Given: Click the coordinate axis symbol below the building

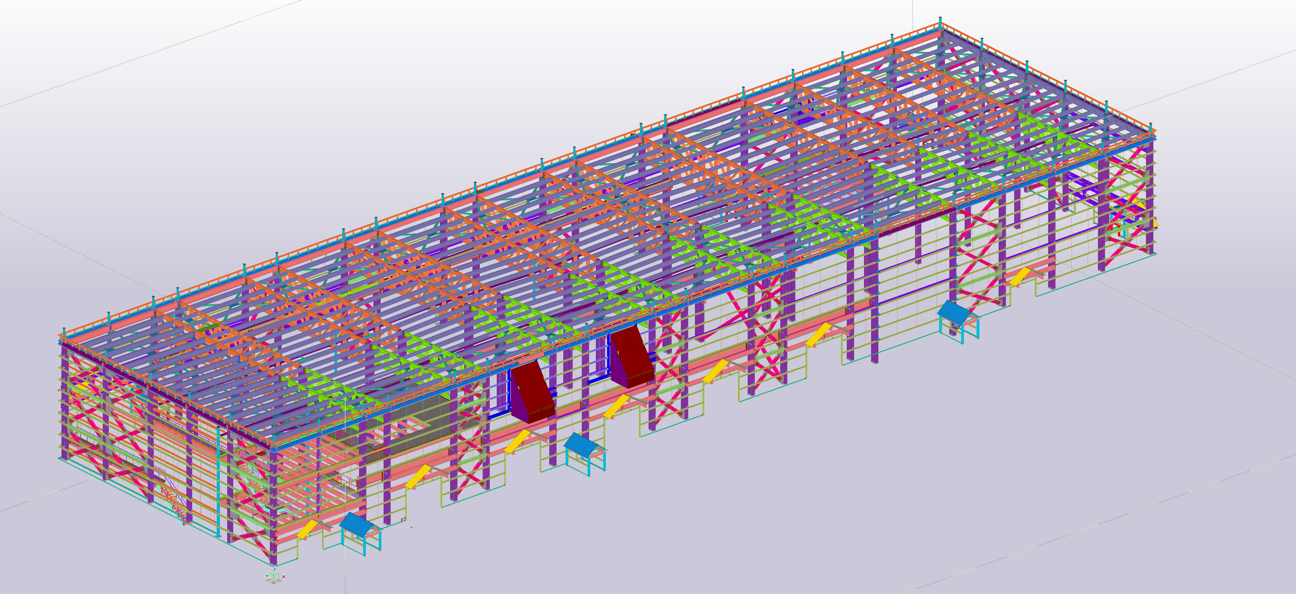Looking at the screenshot, I should (275, 576).
